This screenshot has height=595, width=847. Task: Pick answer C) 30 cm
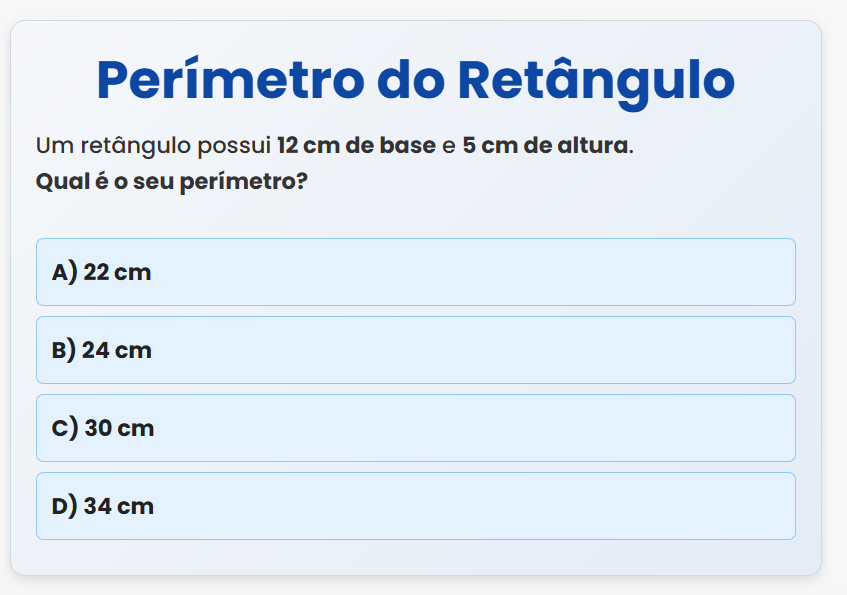(415, 428)
